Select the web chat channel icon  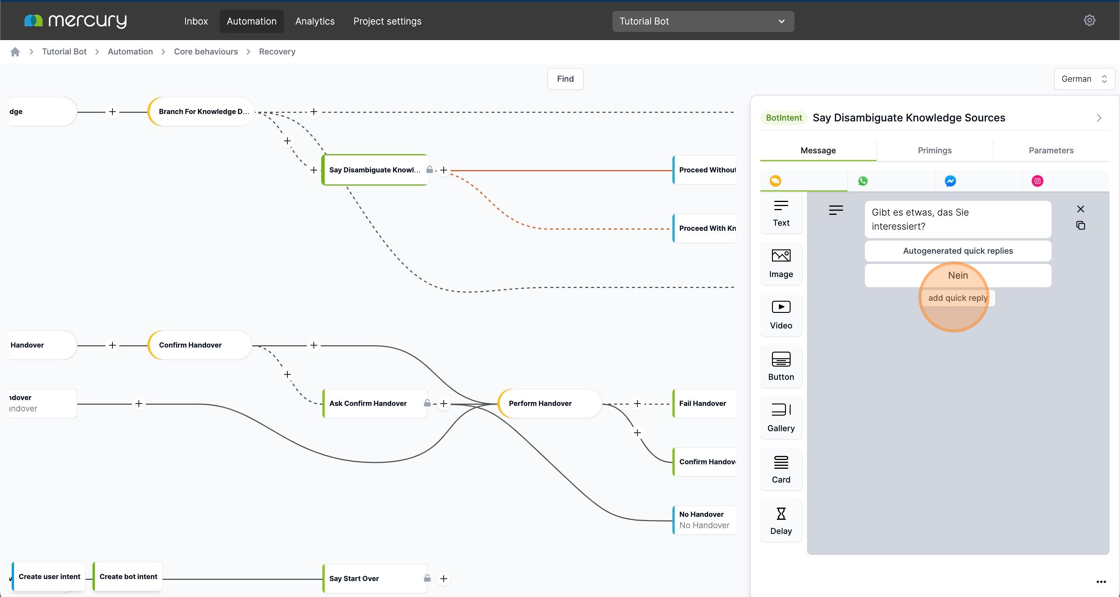click(775, 181)
